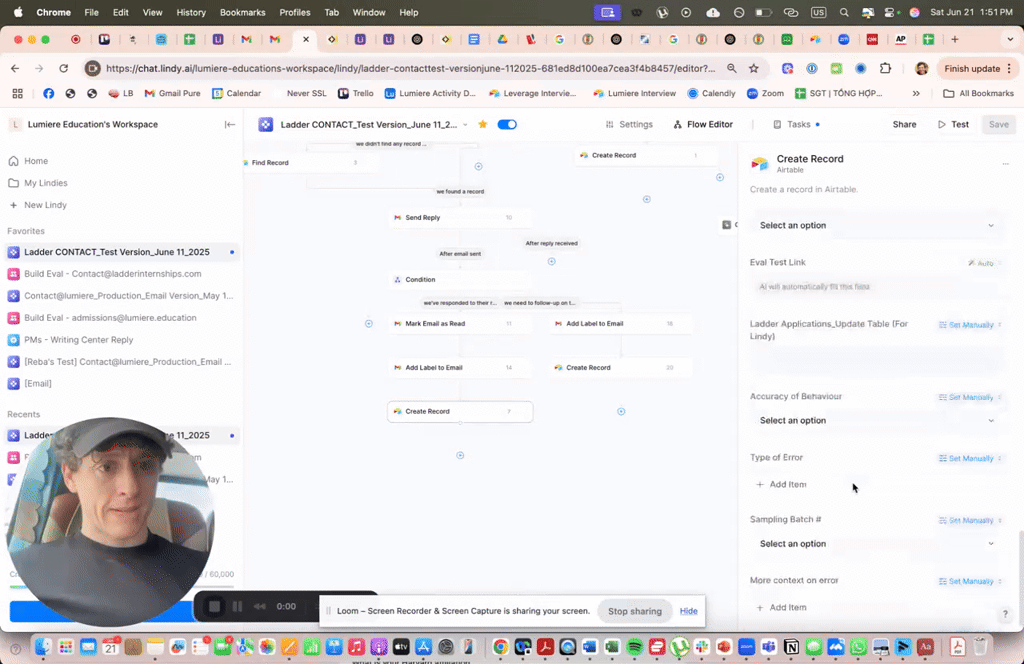Collapse the sidebar using the collapse icon
1024x664 pixels.
click(230, 125)
